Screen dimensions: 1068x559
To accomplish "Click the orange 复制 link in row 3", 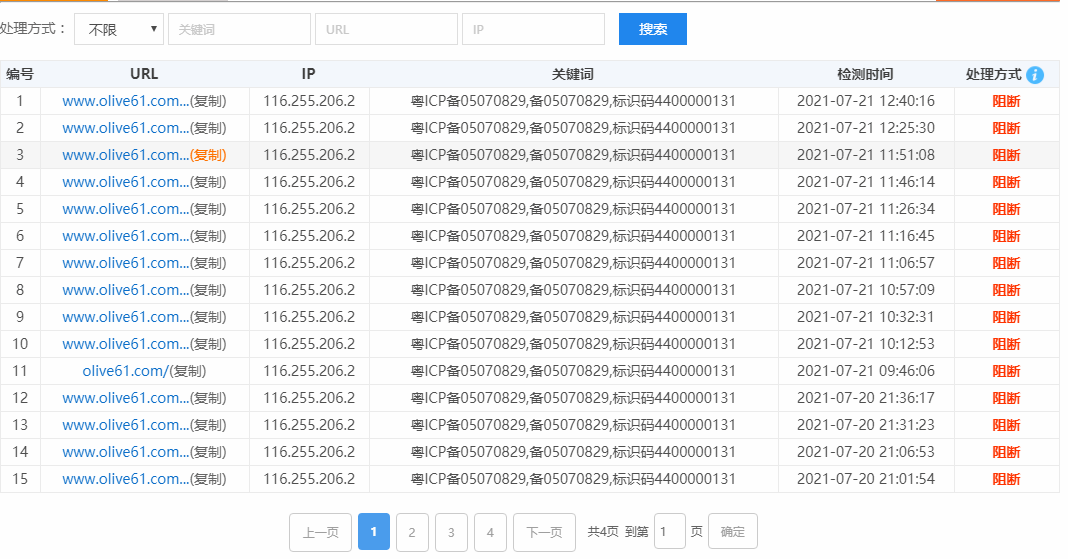I will tap(208, 155).
